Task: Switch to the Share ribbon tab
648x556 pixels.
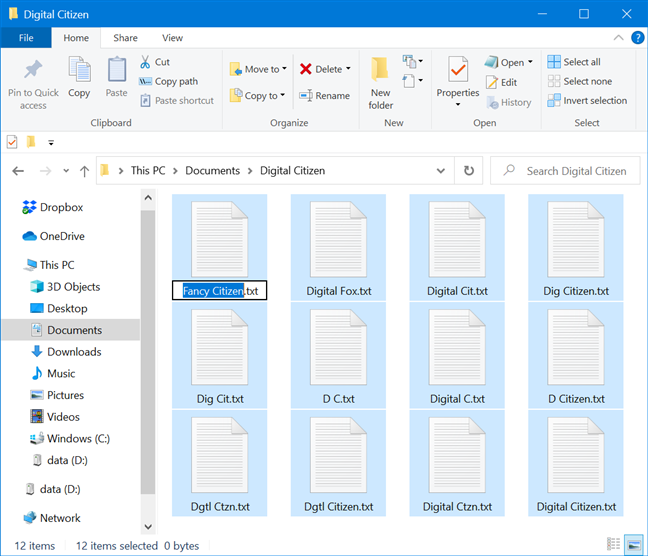Action: (x=125, y=38)
